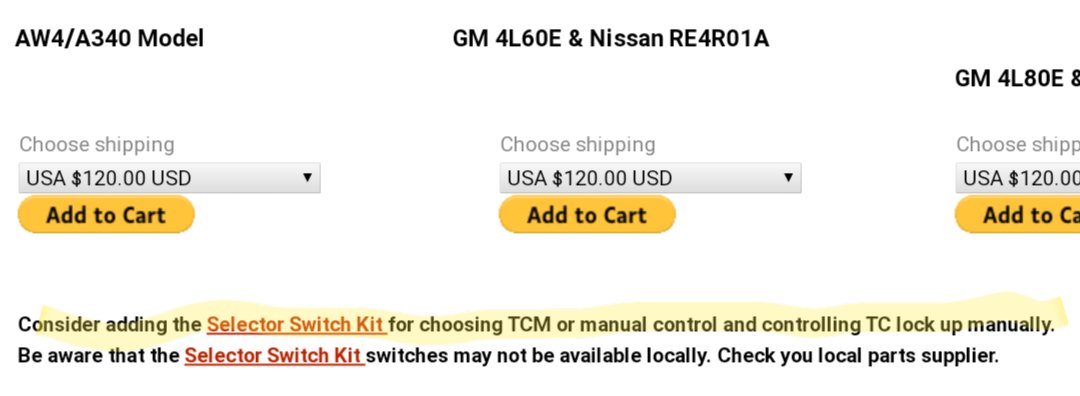Add the GM 4L60E & Nissan model to cart
Viewport: 1080px width, 396px height.
587,215
